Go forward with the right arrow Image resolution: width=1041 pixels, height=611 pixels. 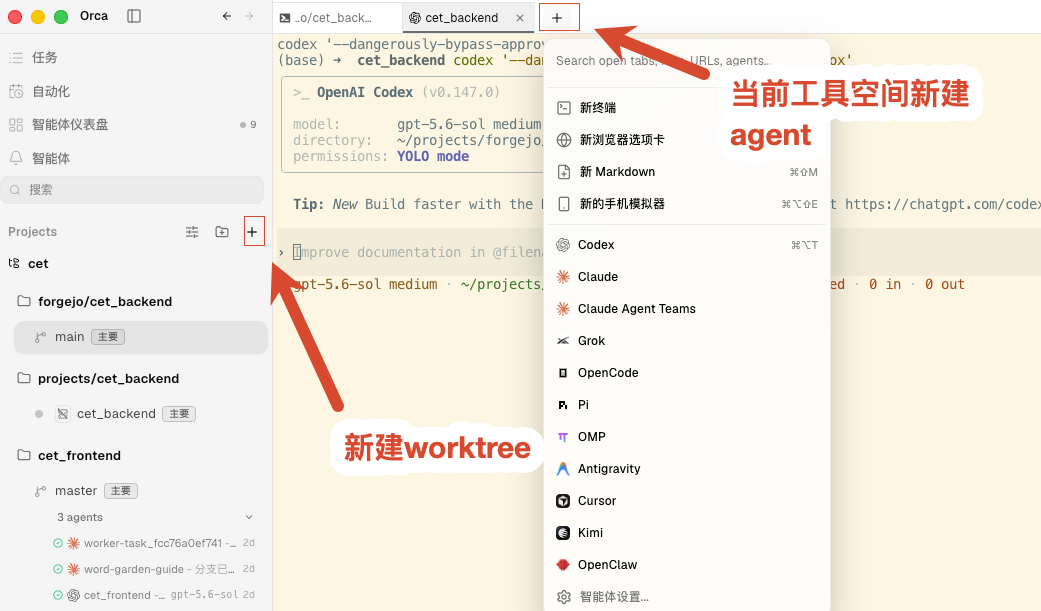point(249,16)
